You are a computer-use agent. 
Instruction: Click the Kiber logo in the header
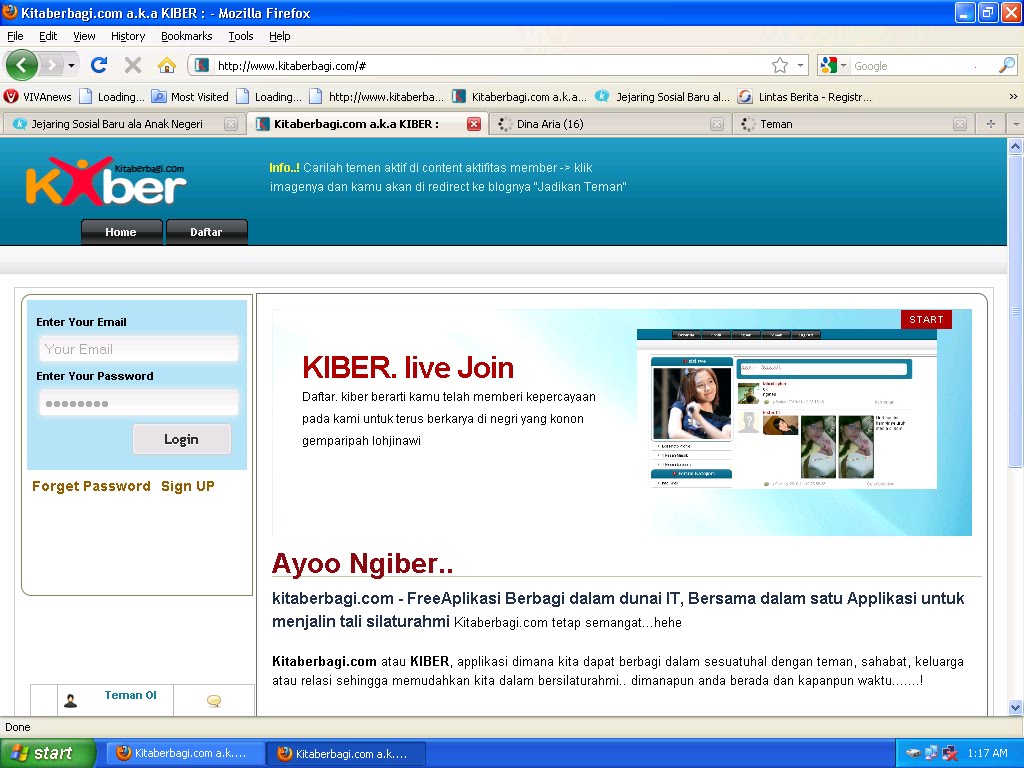(x=105, y=181)
